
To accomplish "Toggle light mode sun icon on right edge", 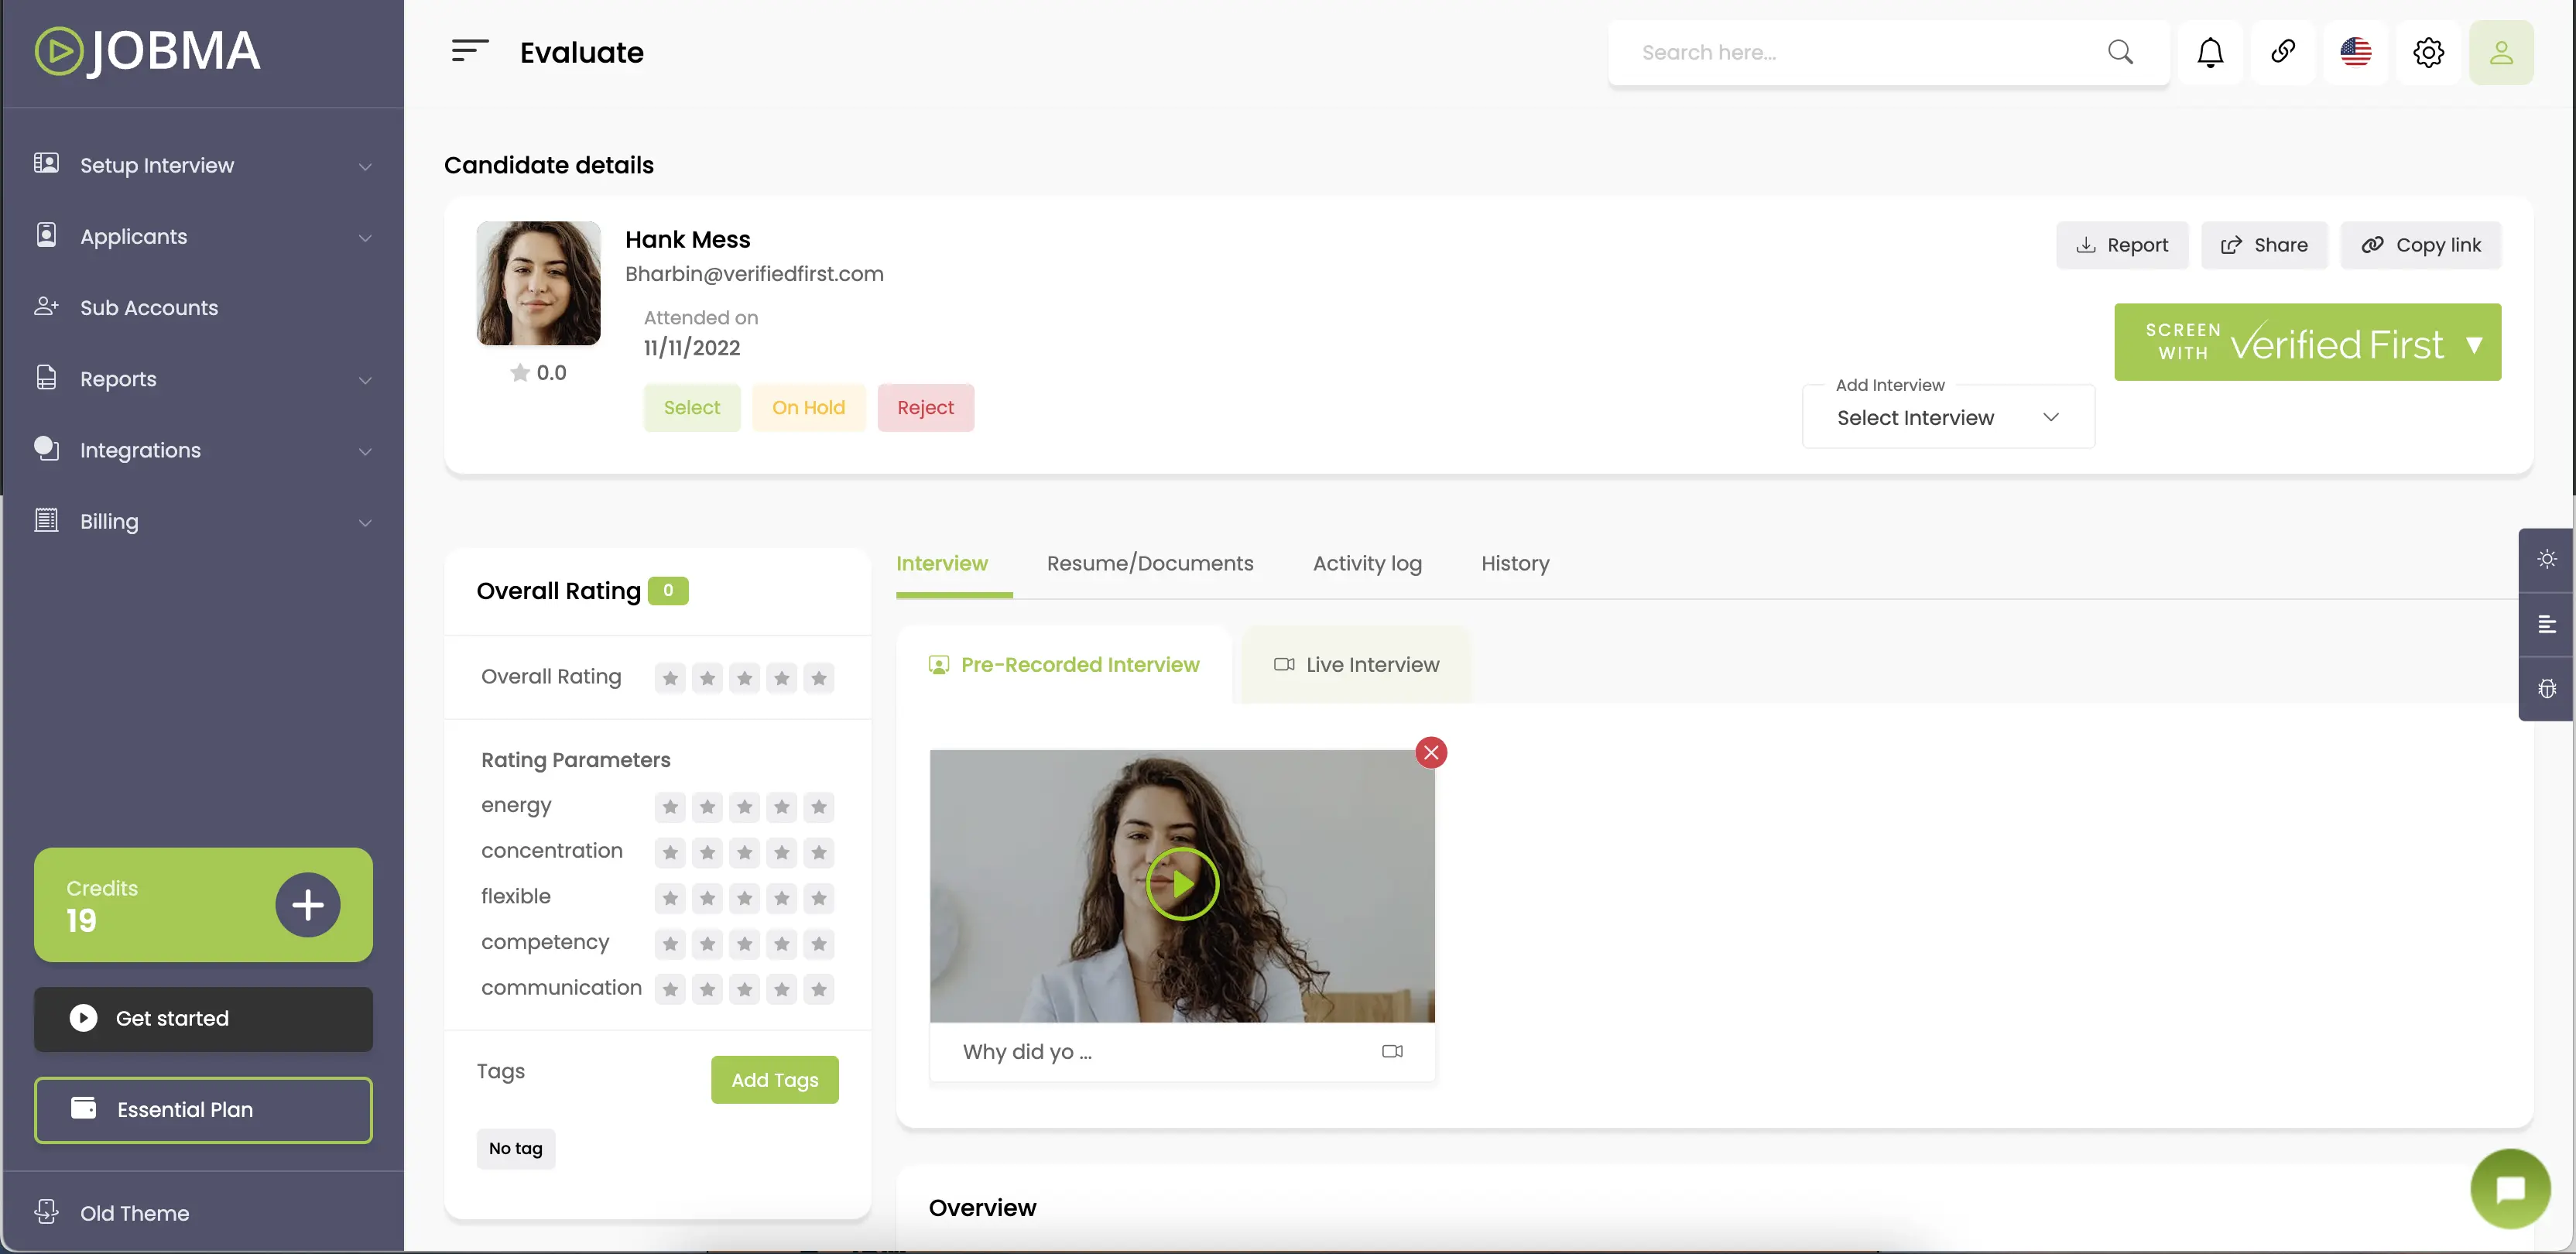I will pyautogui.click(x=2547, y=559).
